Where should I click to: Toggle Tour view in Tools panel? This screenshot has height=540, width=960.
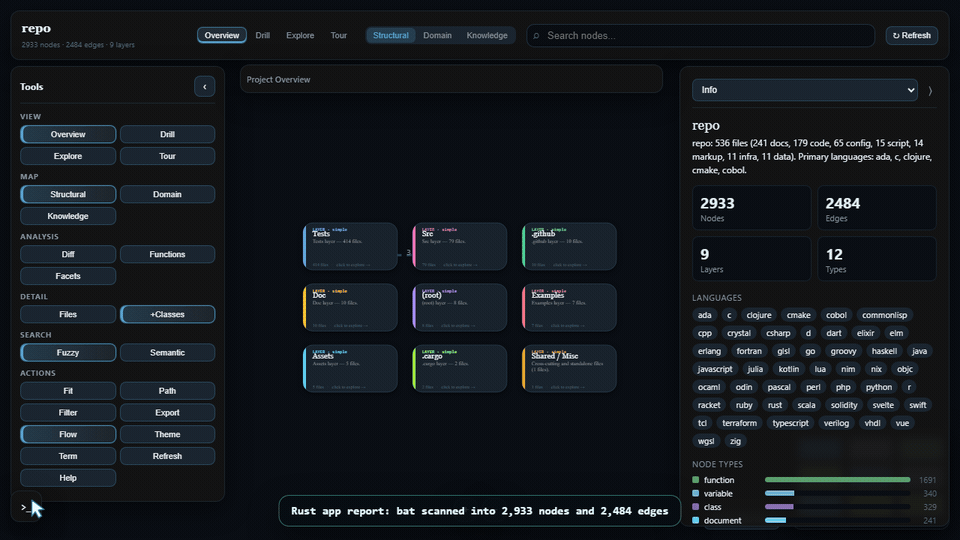click(167, 156)
